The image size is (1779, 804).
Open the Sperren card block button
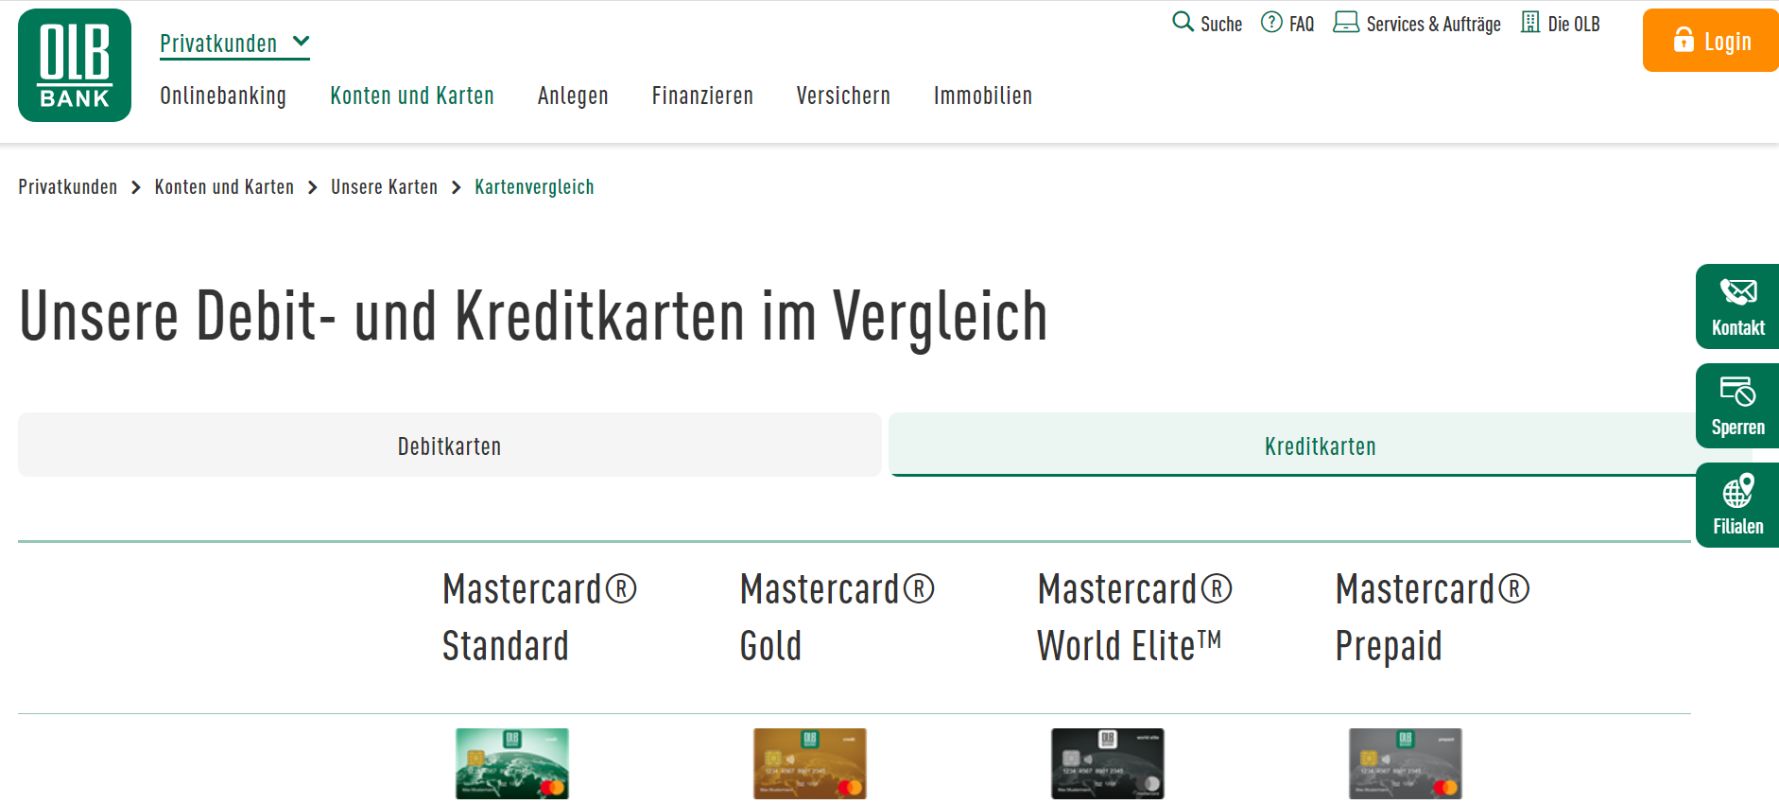(1737, 405)
